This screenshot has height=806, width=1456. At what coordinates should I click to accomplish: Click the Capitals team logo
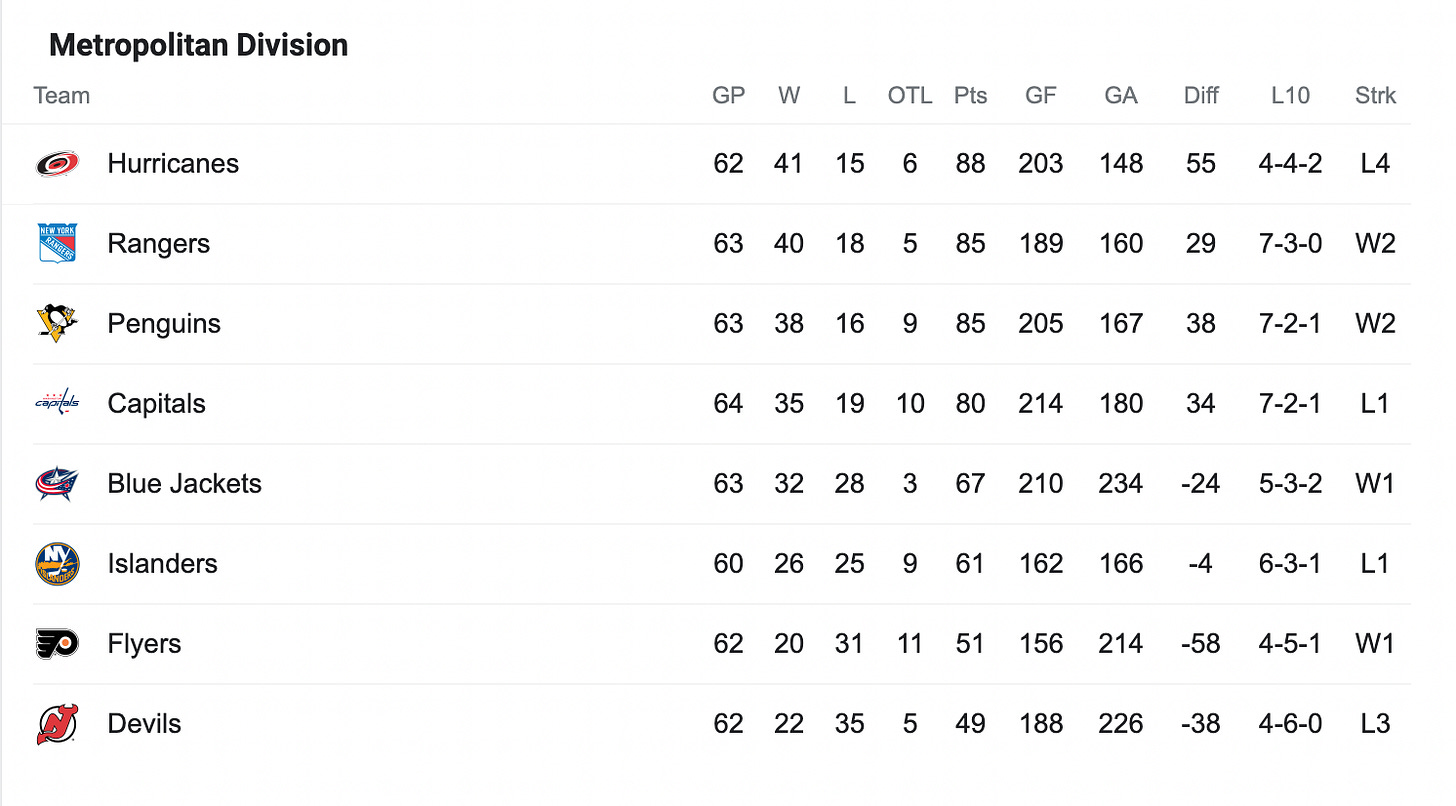coord(57,404)
